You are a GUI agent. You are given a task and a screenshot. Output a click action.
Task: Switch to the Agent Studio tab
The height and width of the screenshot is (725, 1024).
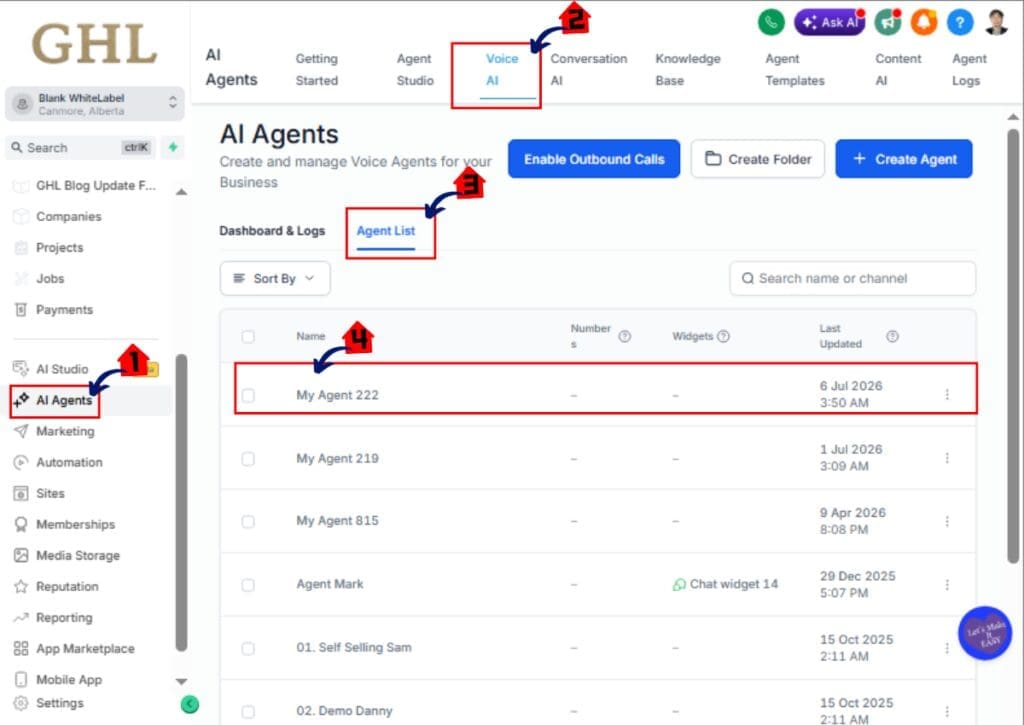415,69
